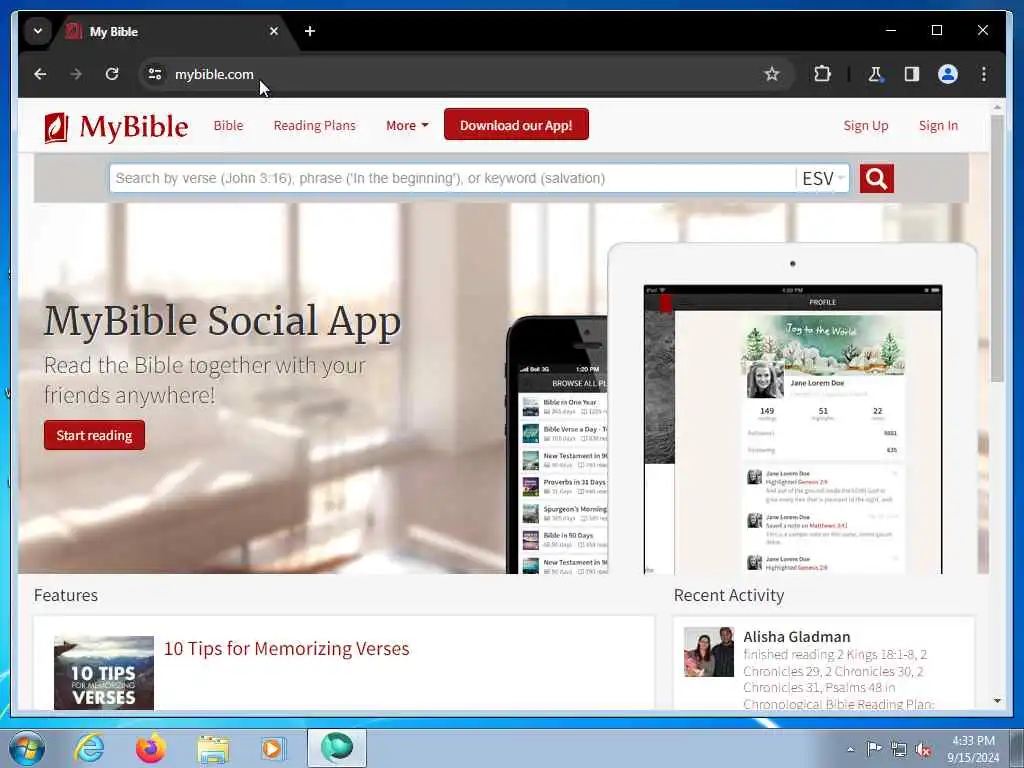Image resolution: width=1024 pixels, height=768 pixels.
Task: Open Action Center flag tray icon
Action: pyautogui.click(x=873, y=748)
